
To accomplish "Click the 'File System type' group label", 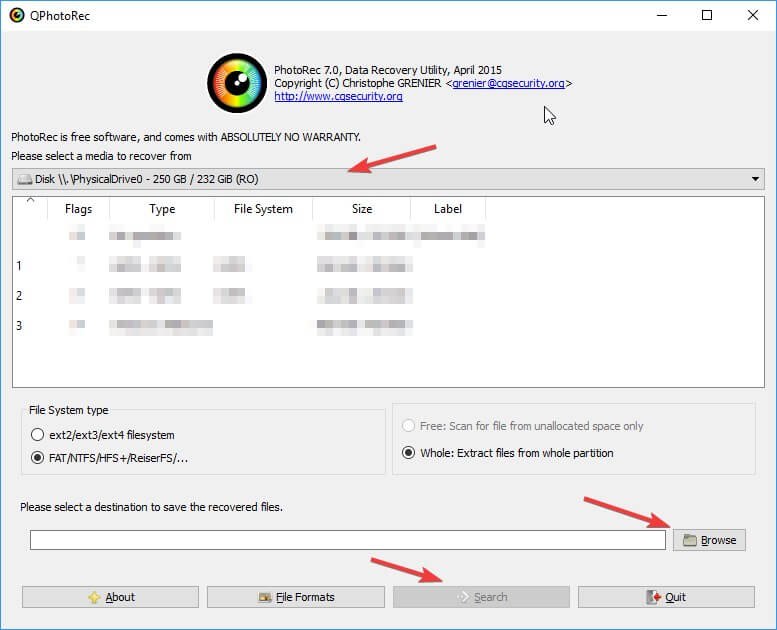I will (68, 410).
